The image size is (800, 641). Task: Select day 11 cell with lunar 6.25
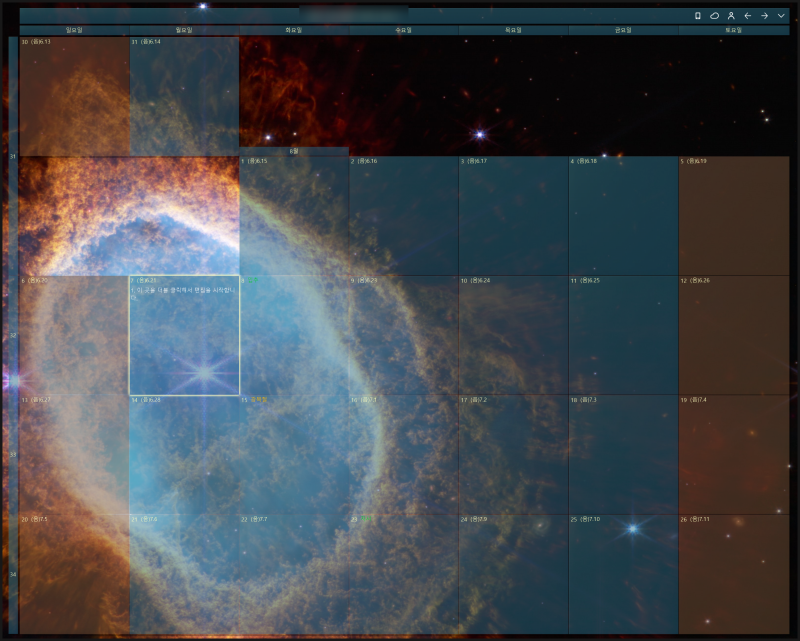pyautogui.click(x=624, y=335)
